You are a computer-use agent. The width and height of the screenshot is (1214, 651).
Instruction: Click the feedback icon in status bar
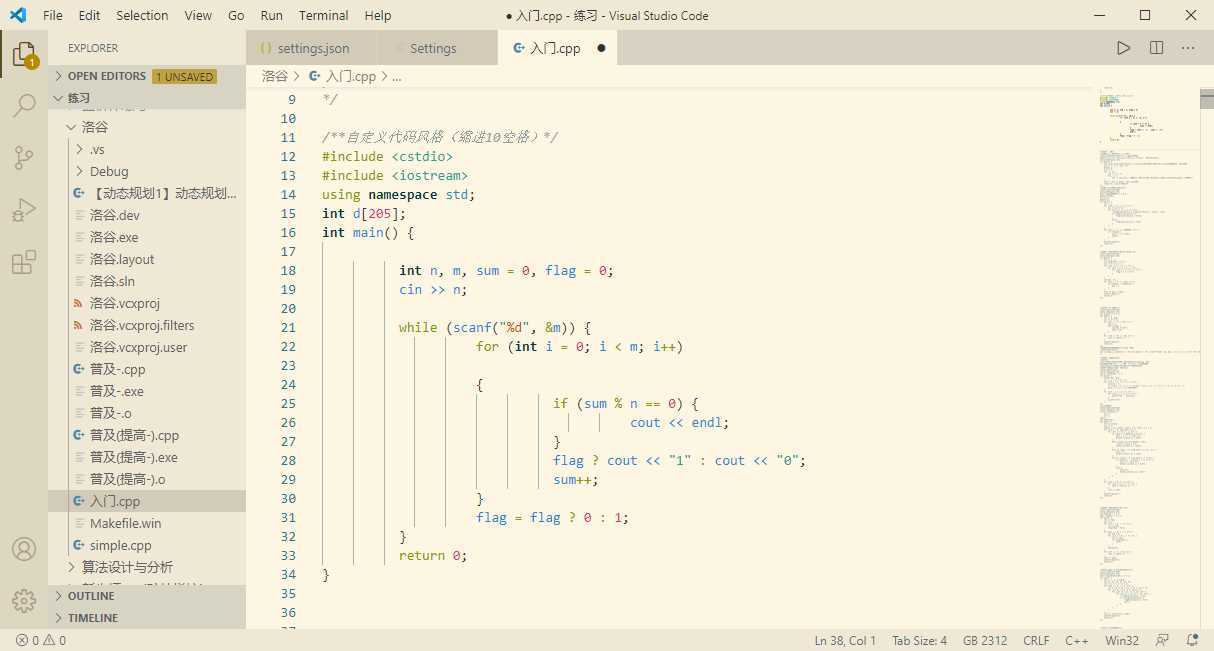pyautogui.click(x=1162, y=640)
